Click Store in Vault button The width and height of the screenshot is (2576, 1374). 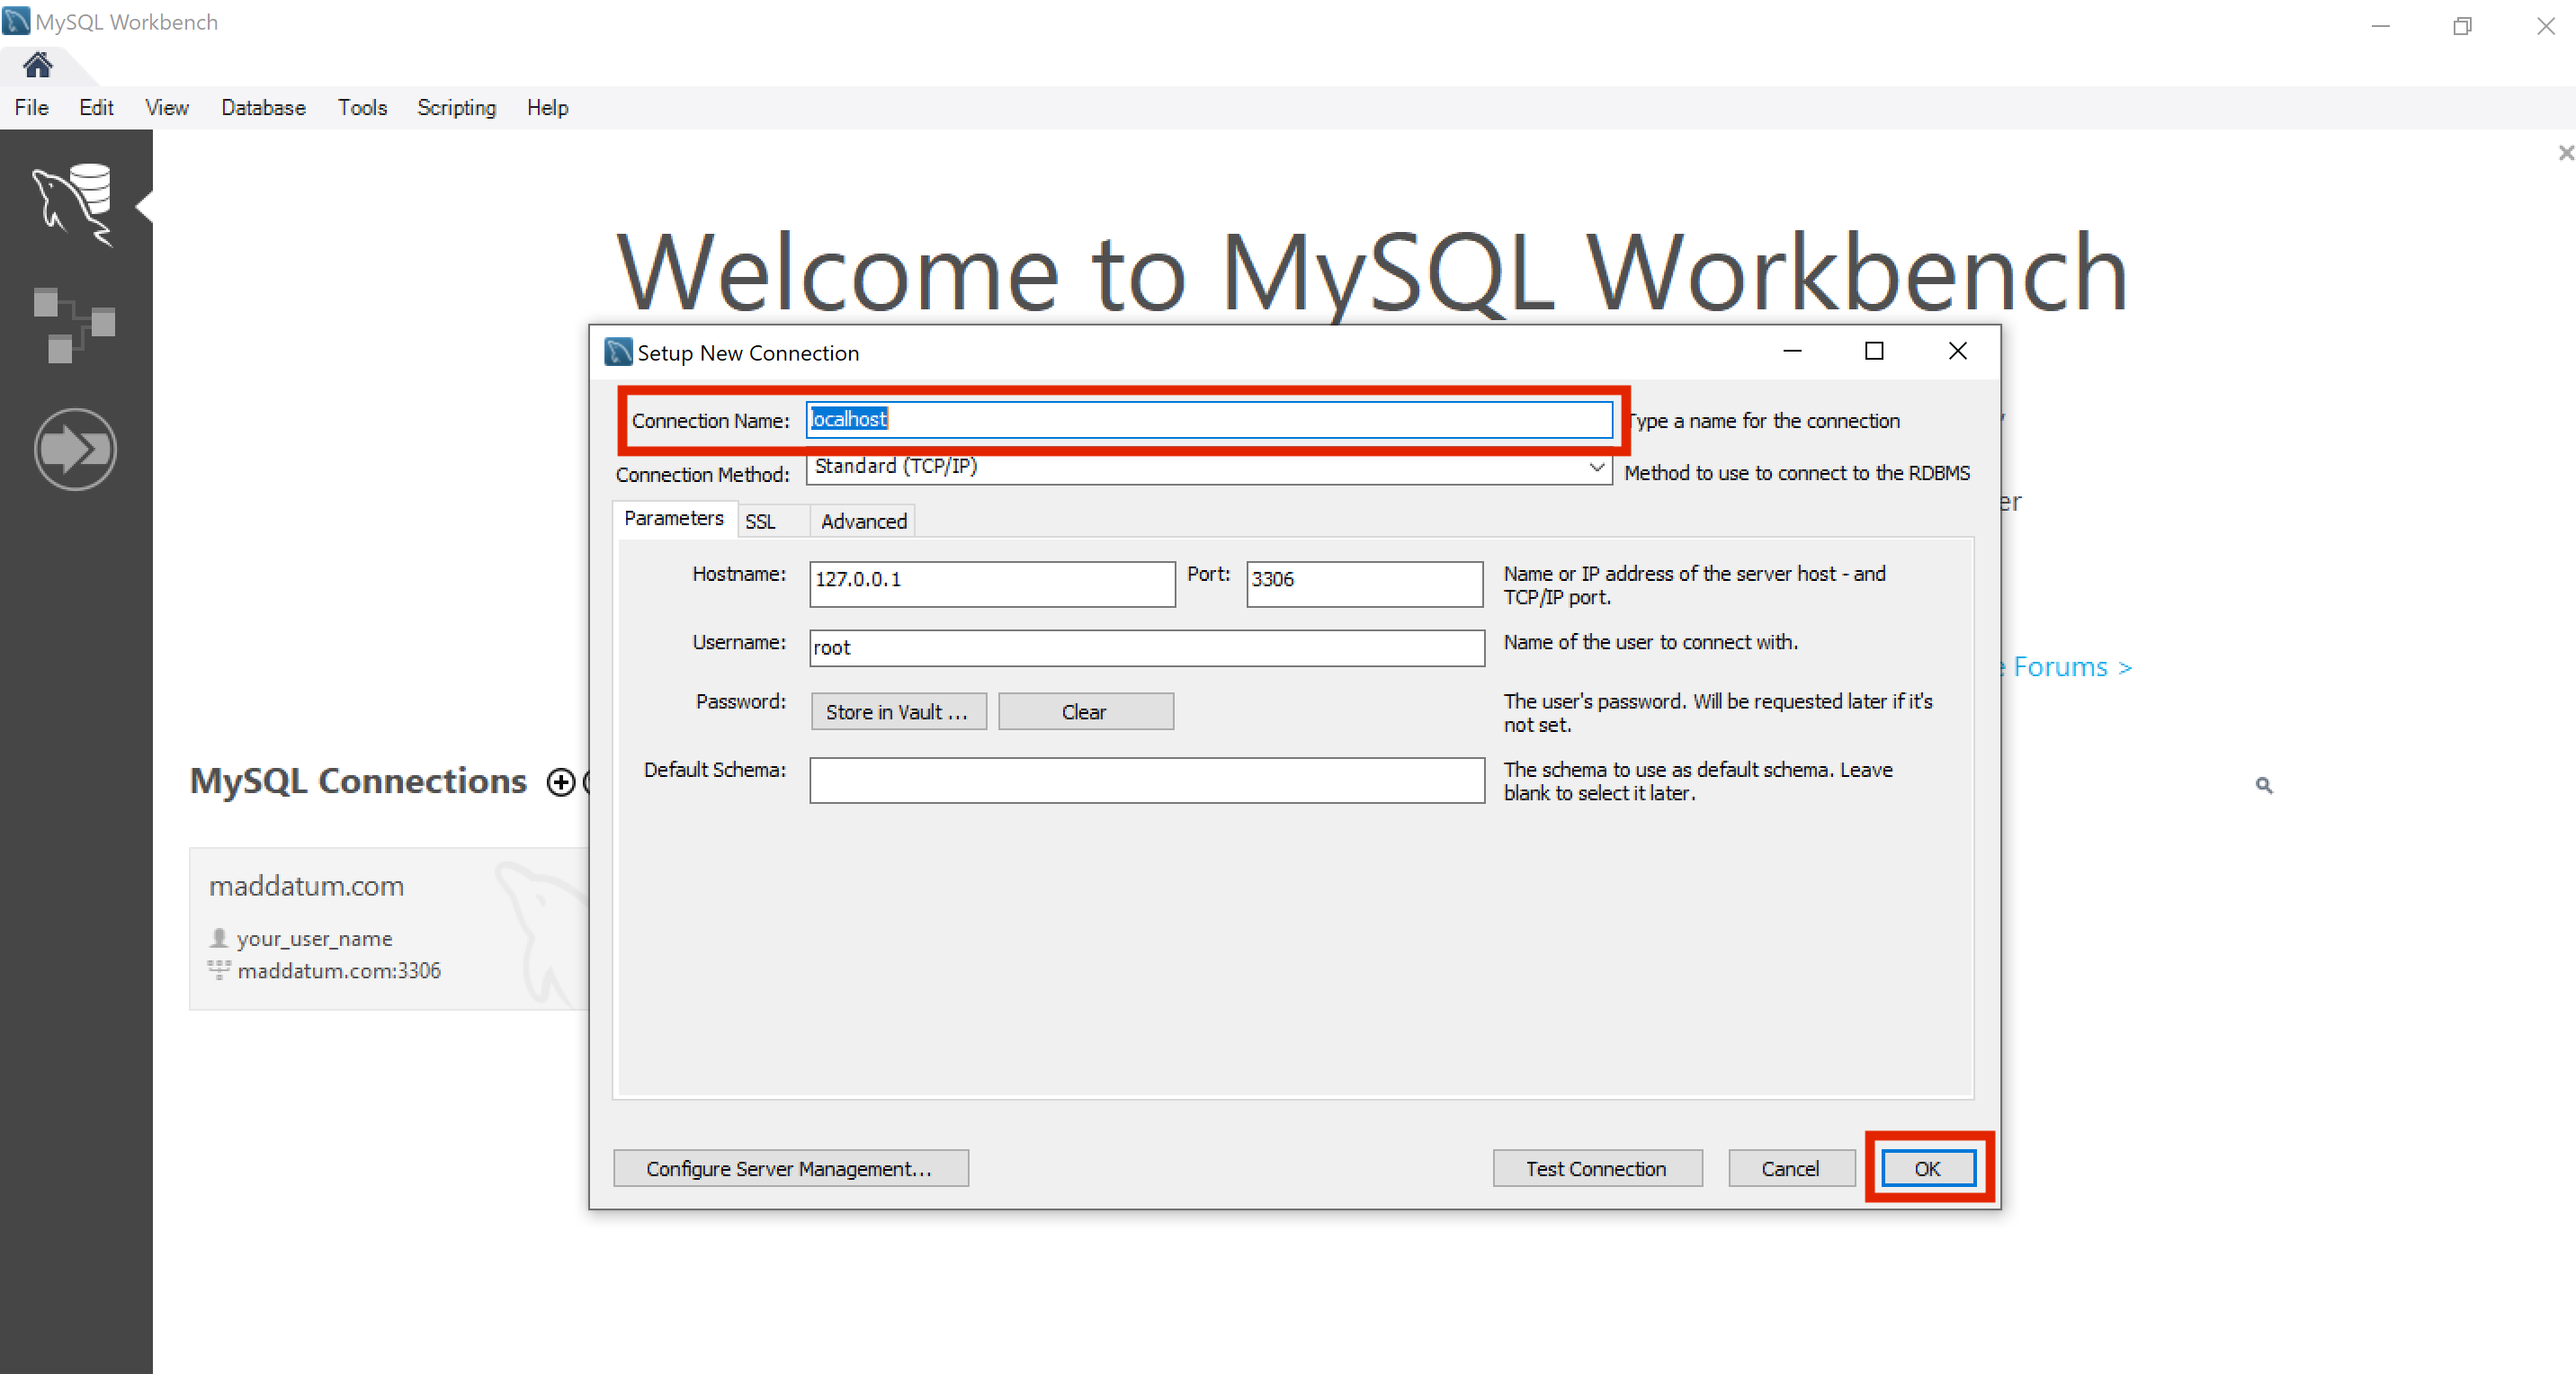click(898, 712)
